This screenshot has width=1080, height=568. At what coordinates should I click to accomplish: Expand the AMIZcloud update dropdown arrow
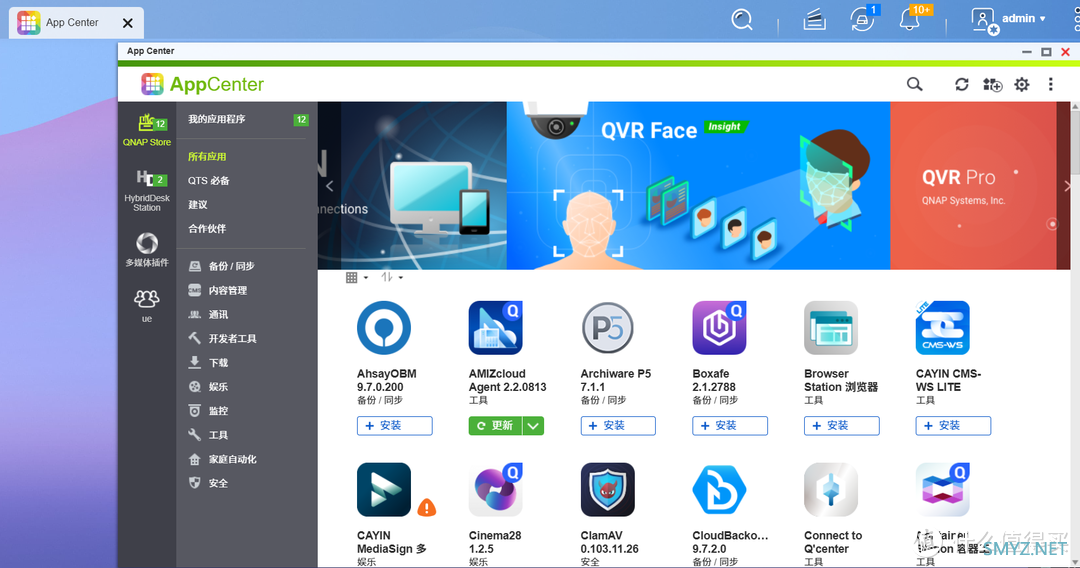click(x=533, y=426)
